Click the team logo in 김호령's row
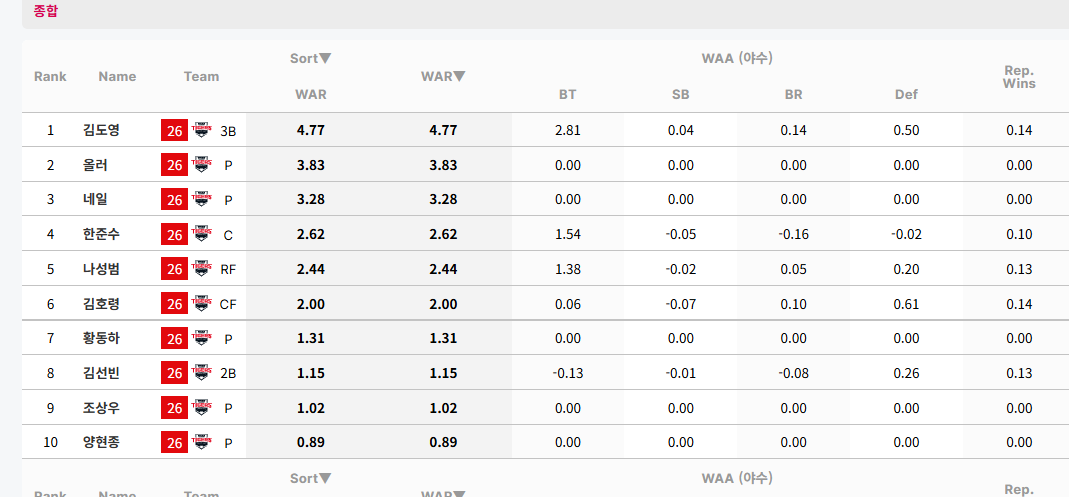This screenshot has height=497, width=1069. [201, 303]
